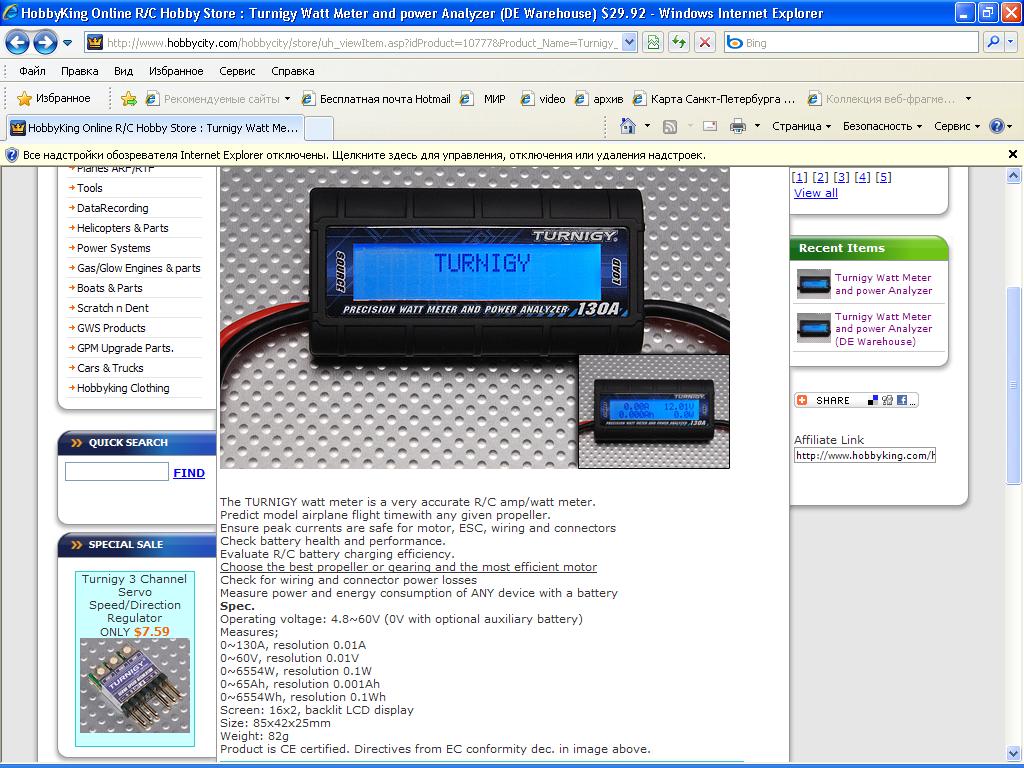Click Add to favorites bar star icon

129,99
